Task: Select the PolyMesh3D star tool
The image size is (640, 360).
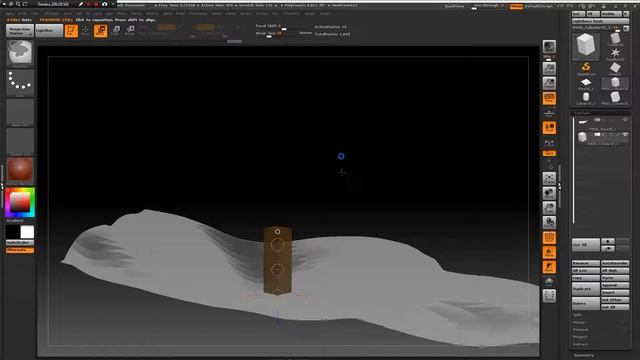Action: pyautogui.click(x=615, y=53)
